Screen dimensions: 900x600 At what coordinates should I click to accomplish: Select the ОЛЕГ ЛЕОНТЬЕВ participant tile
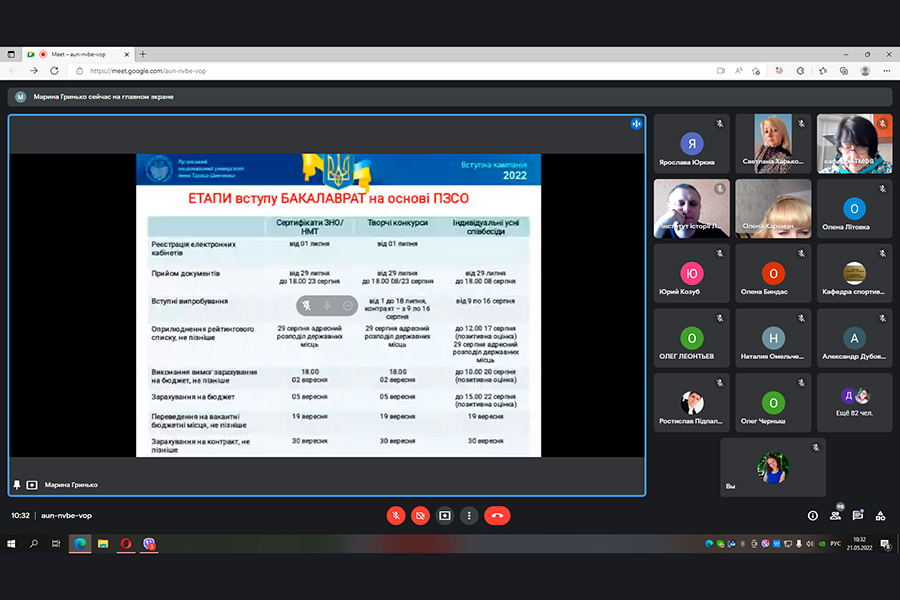tap(692, 338)
